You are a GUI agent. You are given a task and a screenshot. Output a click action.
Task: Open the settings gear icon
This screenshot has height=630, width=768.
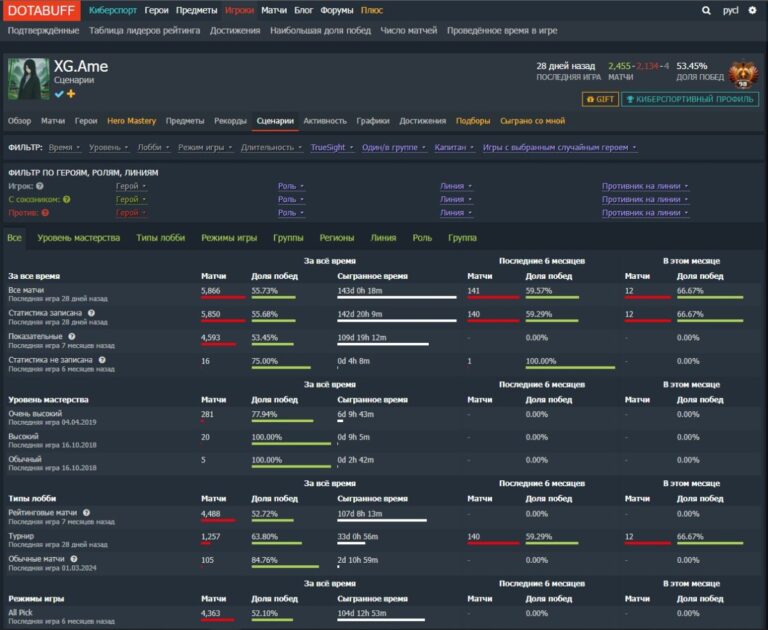pyautogui.click(x=752, y=10)
